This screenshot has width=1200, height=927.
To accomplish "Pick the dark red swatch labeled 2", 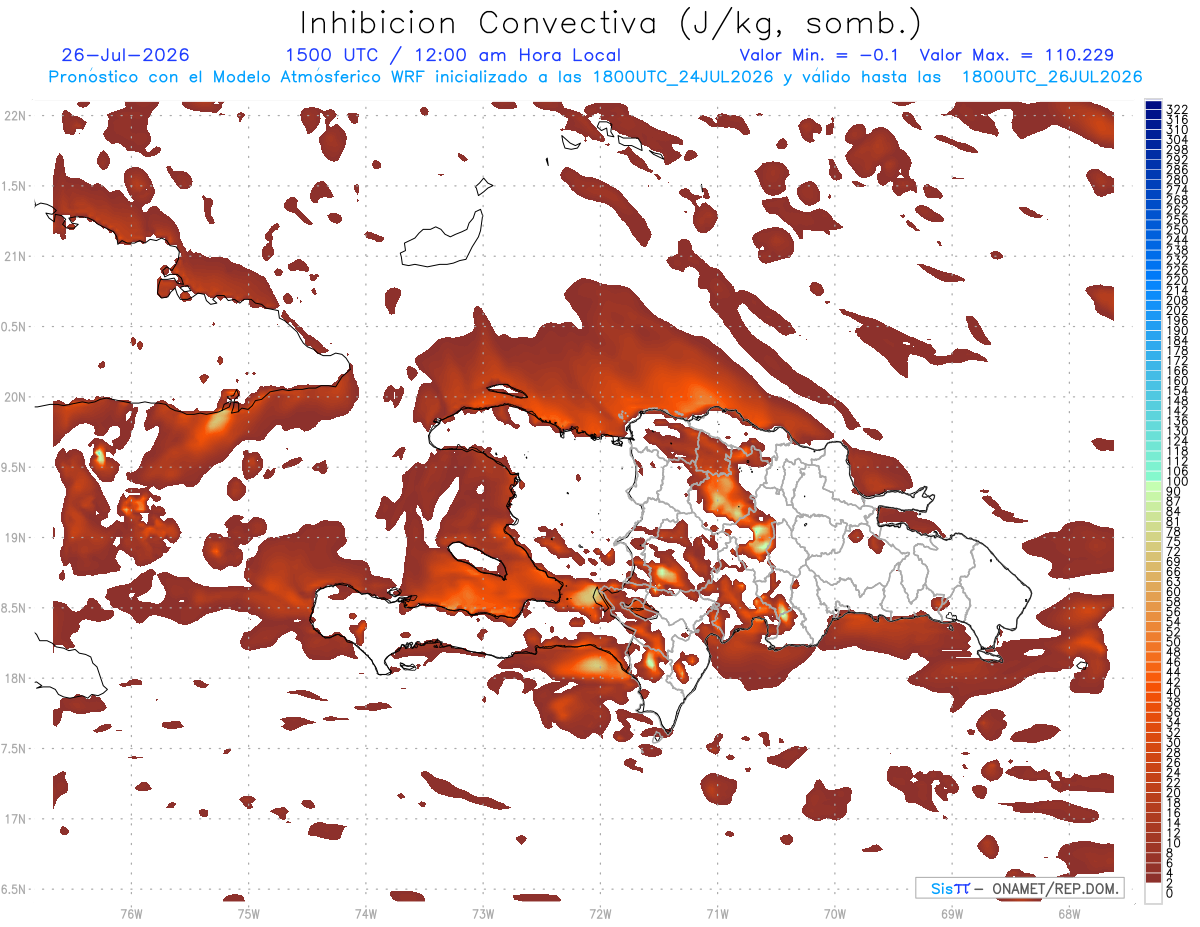I will click(x=1153, y=877).
